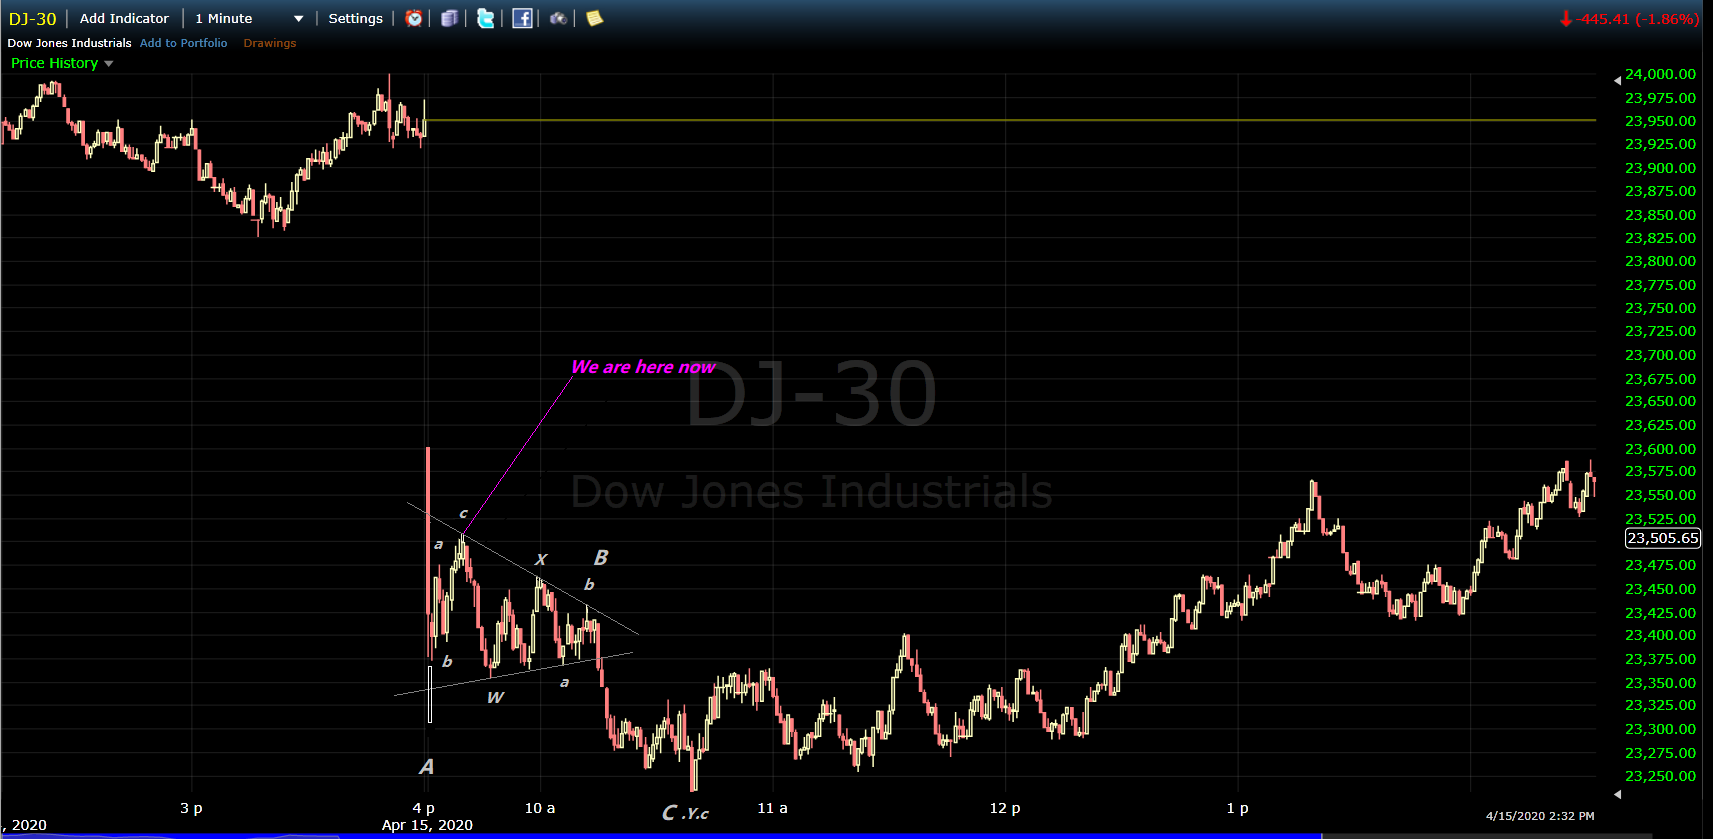Click the 11 a time axis label
Viewport: 1713px width, 839px height.
[x=772, y=808]
